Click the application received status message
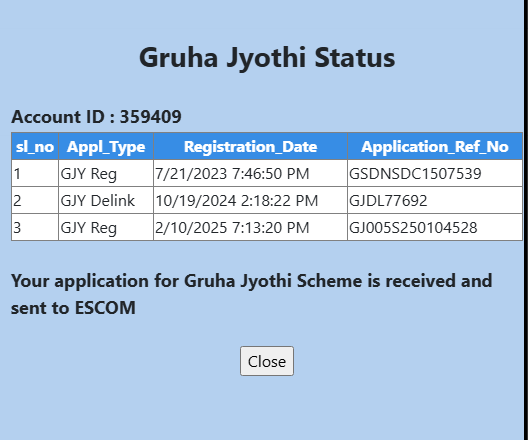 coord(252,294)
